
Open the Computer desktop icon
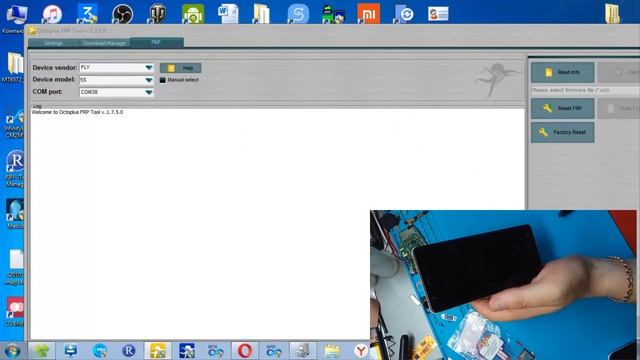pos(16,16)
